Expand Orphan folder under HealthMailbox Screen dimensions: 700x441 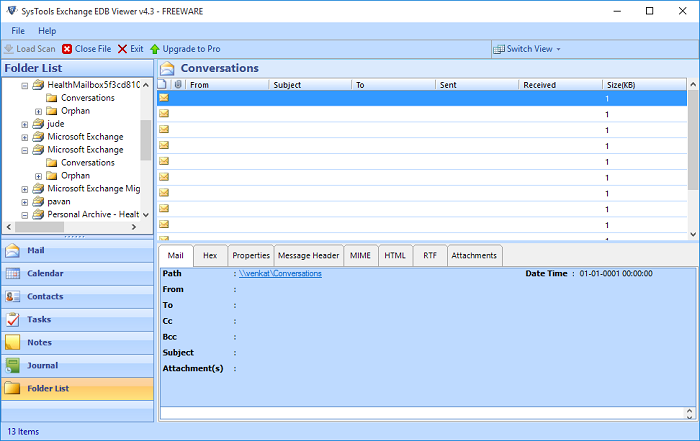point(38,112)
